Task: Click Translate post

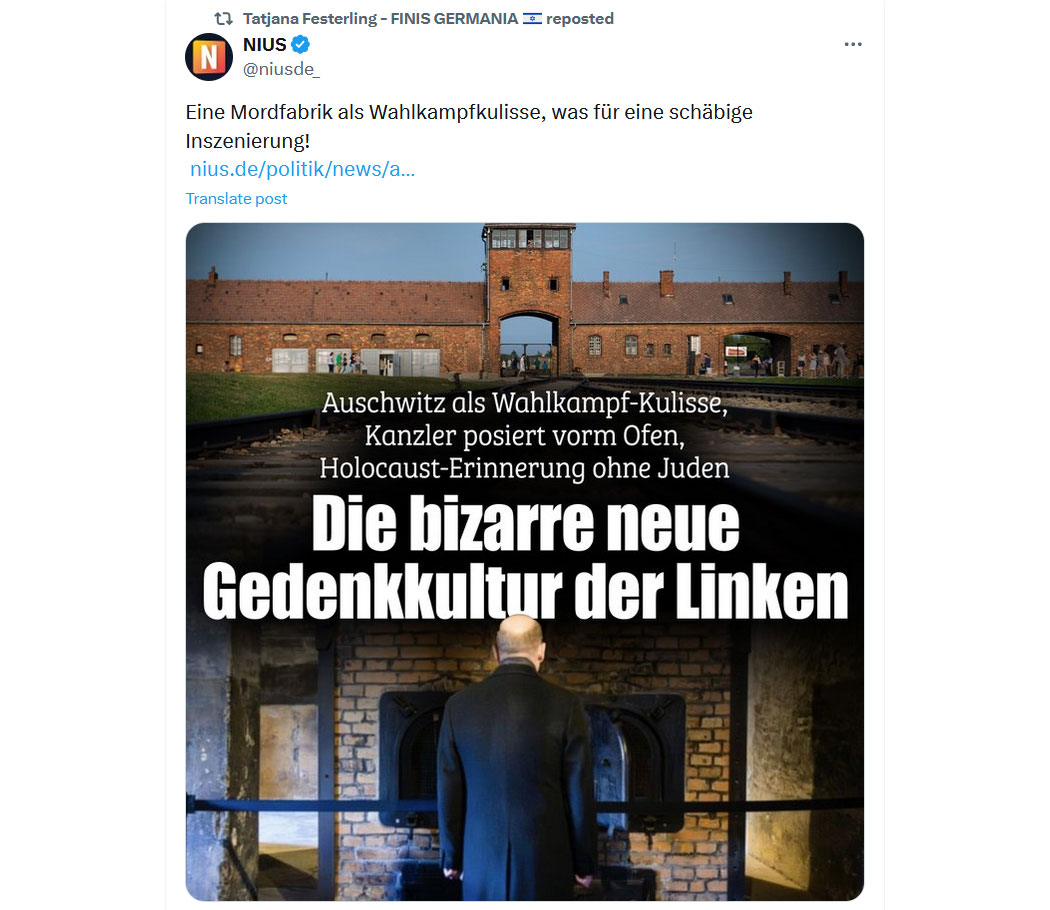Action: coord(236,199)
